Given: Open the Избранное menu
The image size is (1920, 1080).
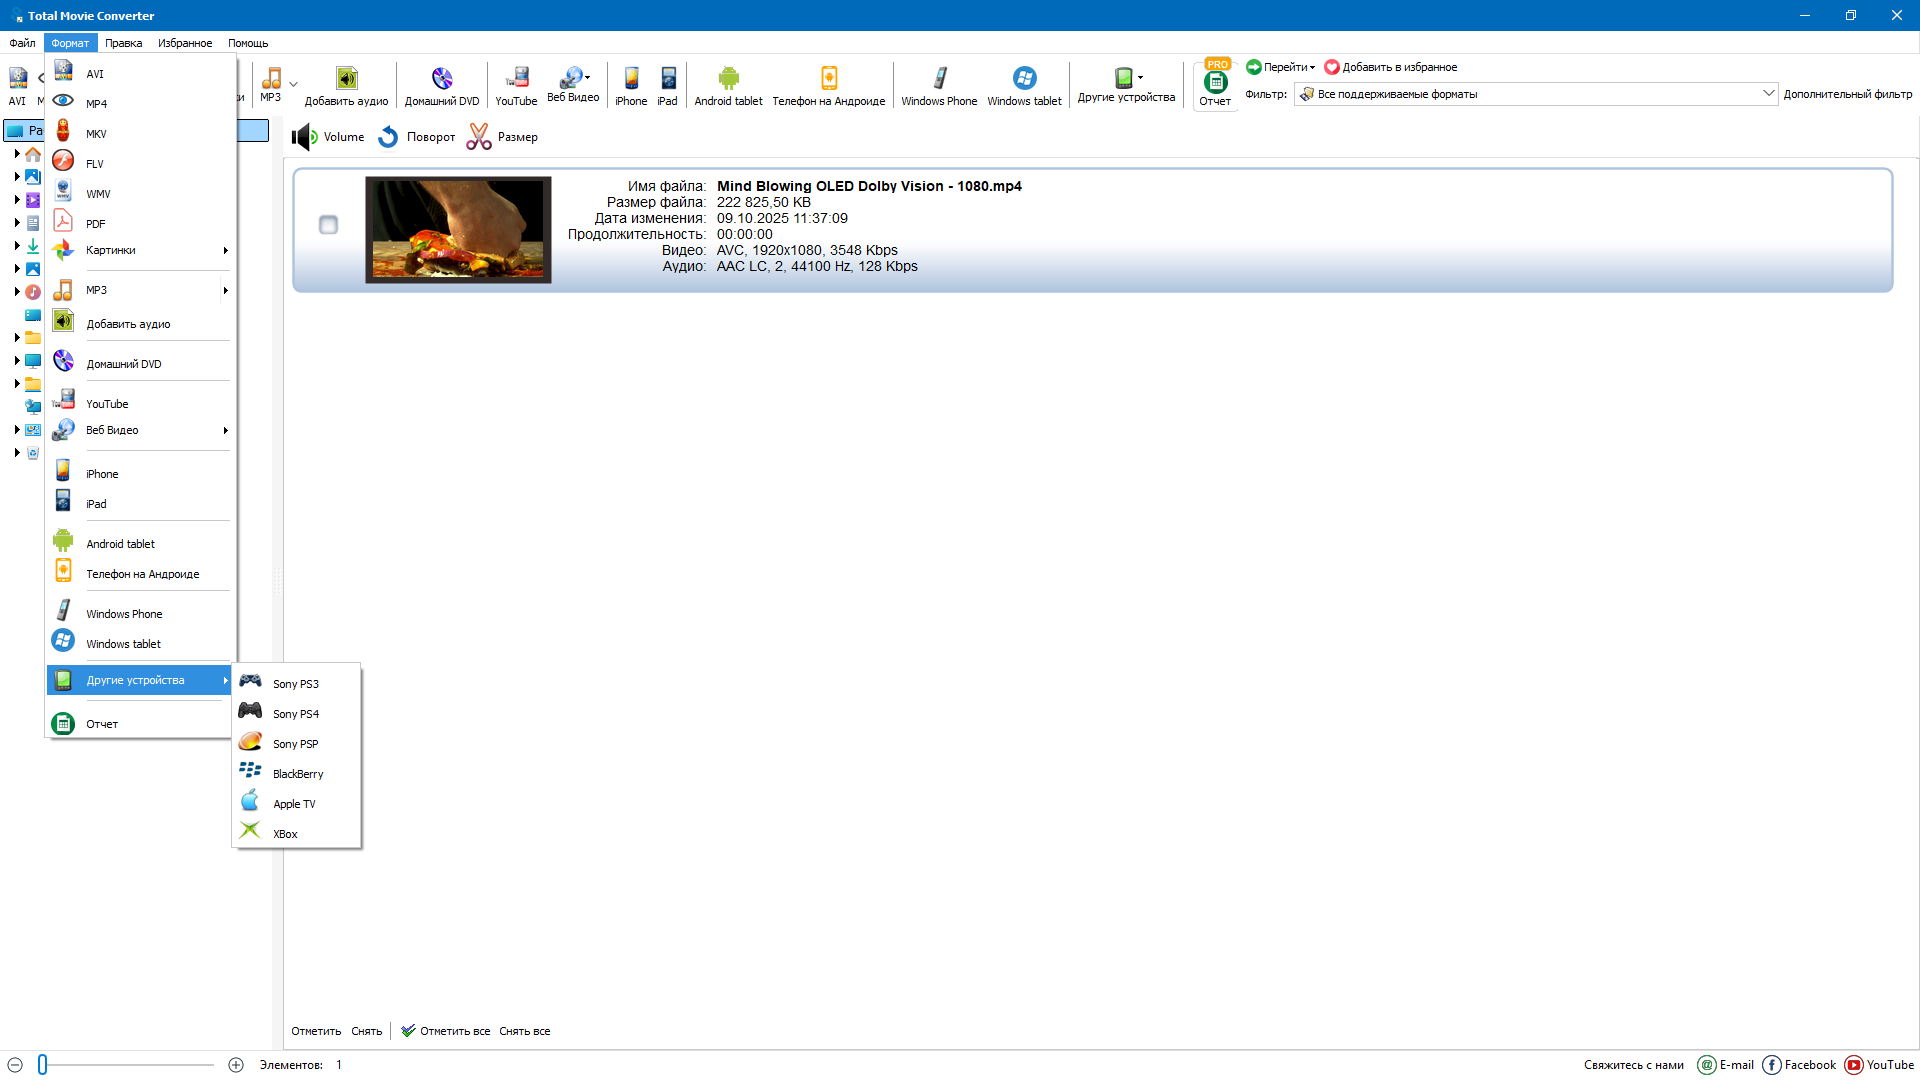Looking at the screenshot, I should click(x=185, y=43).
